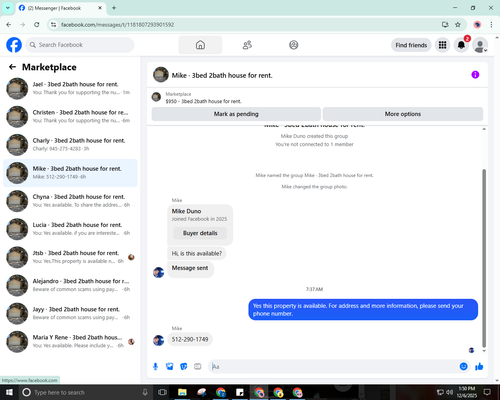Open the Windows Start menu

tap(9, 392)
